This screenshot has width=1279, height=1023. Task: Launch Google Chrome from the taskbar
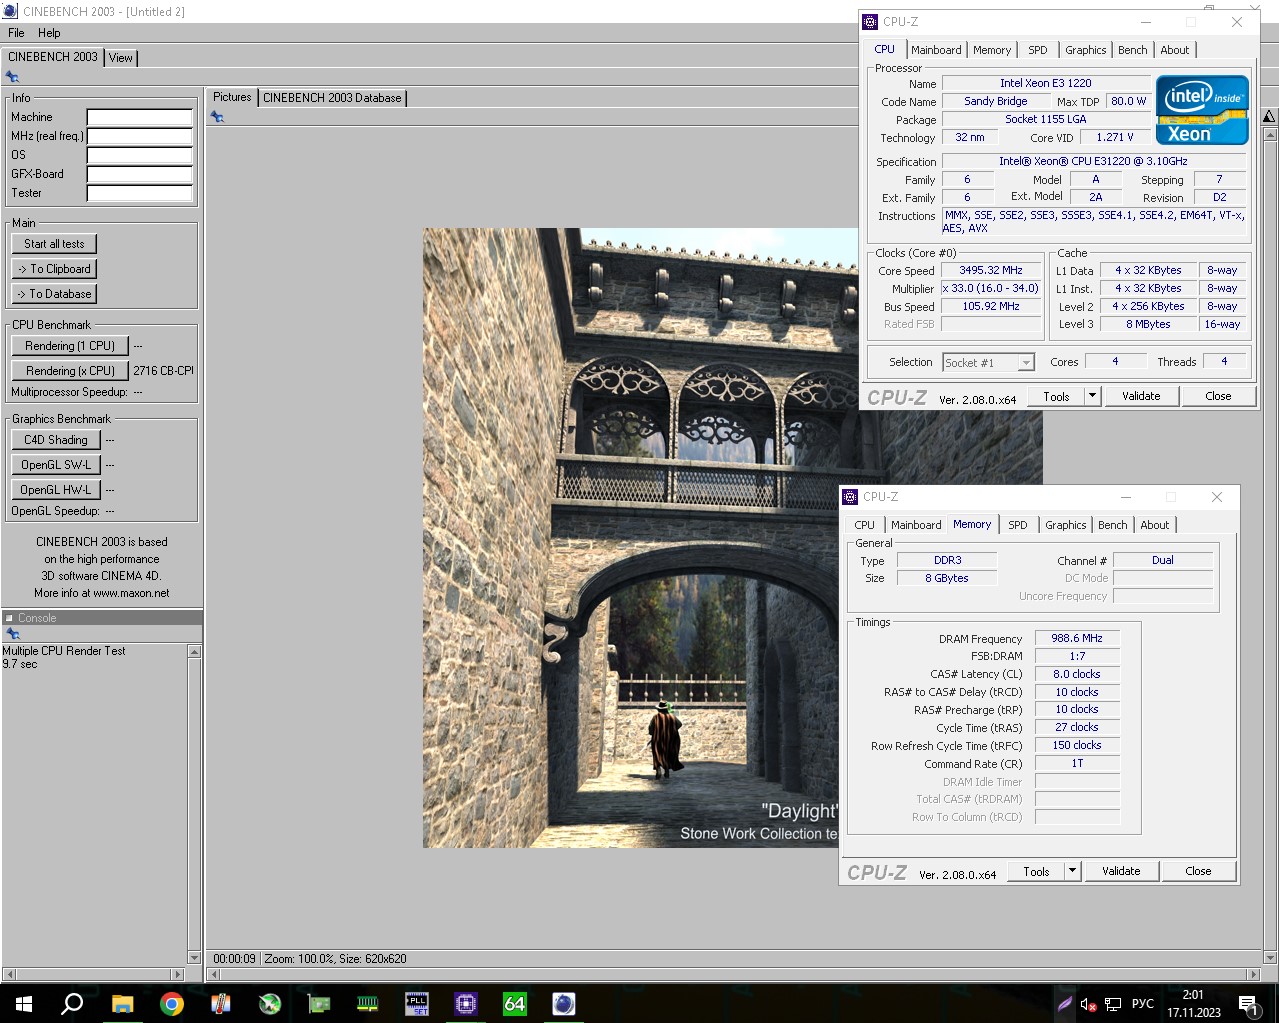pyautogui.click(x=171, y=1003)
